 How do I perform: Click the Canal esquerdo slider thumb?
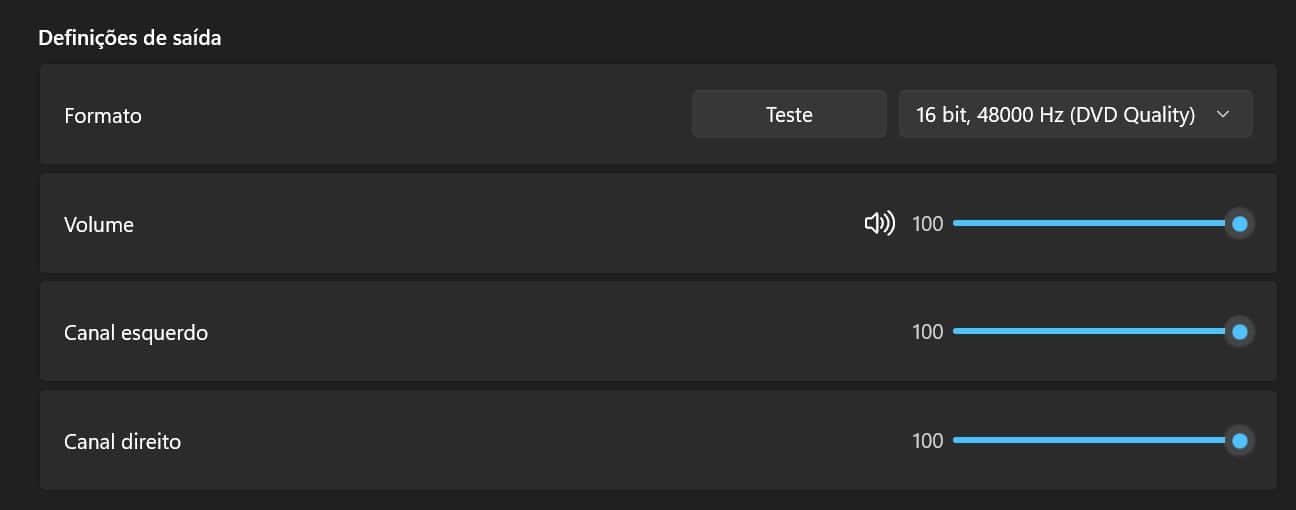click(1240, 332)
